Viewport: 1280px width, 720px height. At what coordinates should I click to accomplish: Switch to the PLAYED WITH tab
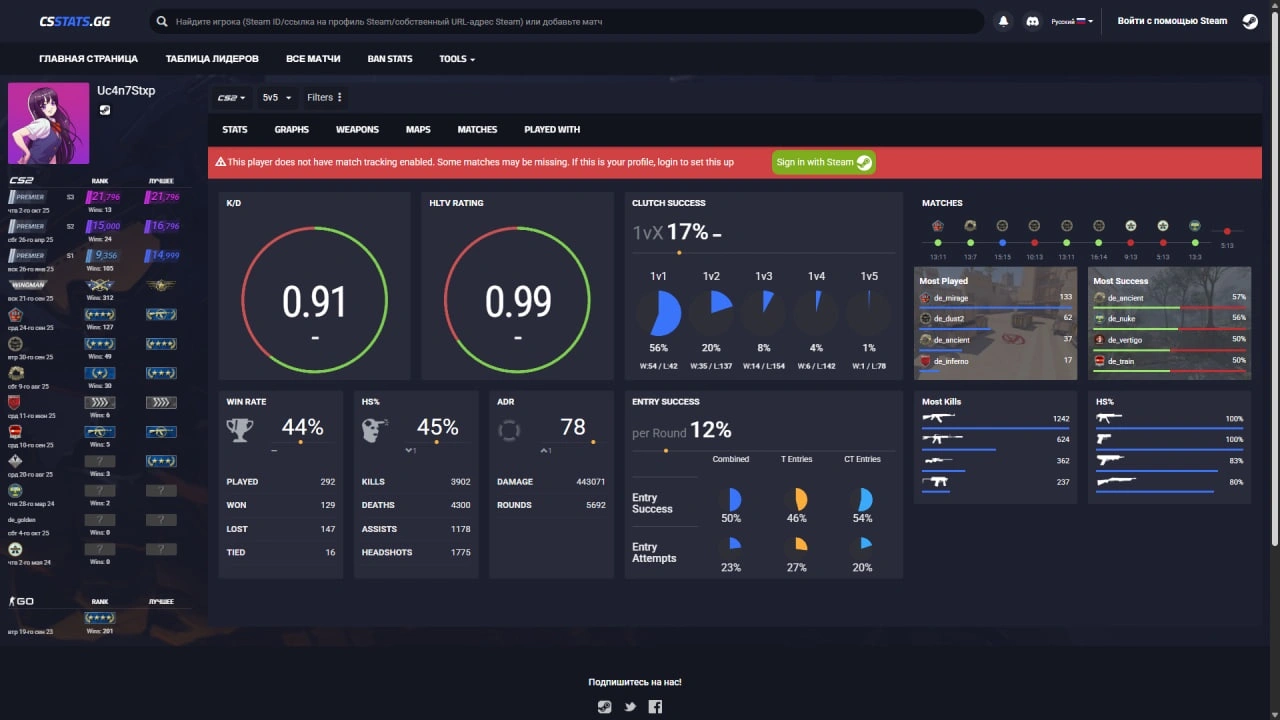pos(552,129)
